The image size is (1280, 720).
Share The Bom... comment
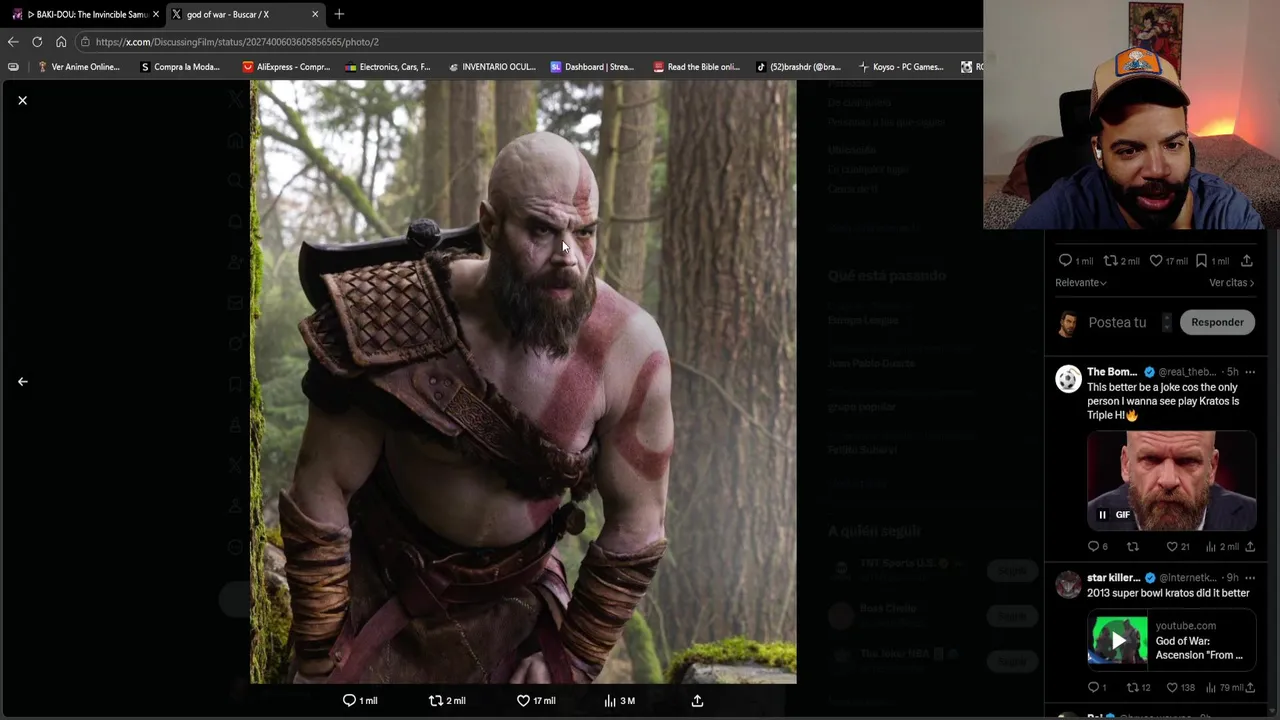[x=1249, y=547]
